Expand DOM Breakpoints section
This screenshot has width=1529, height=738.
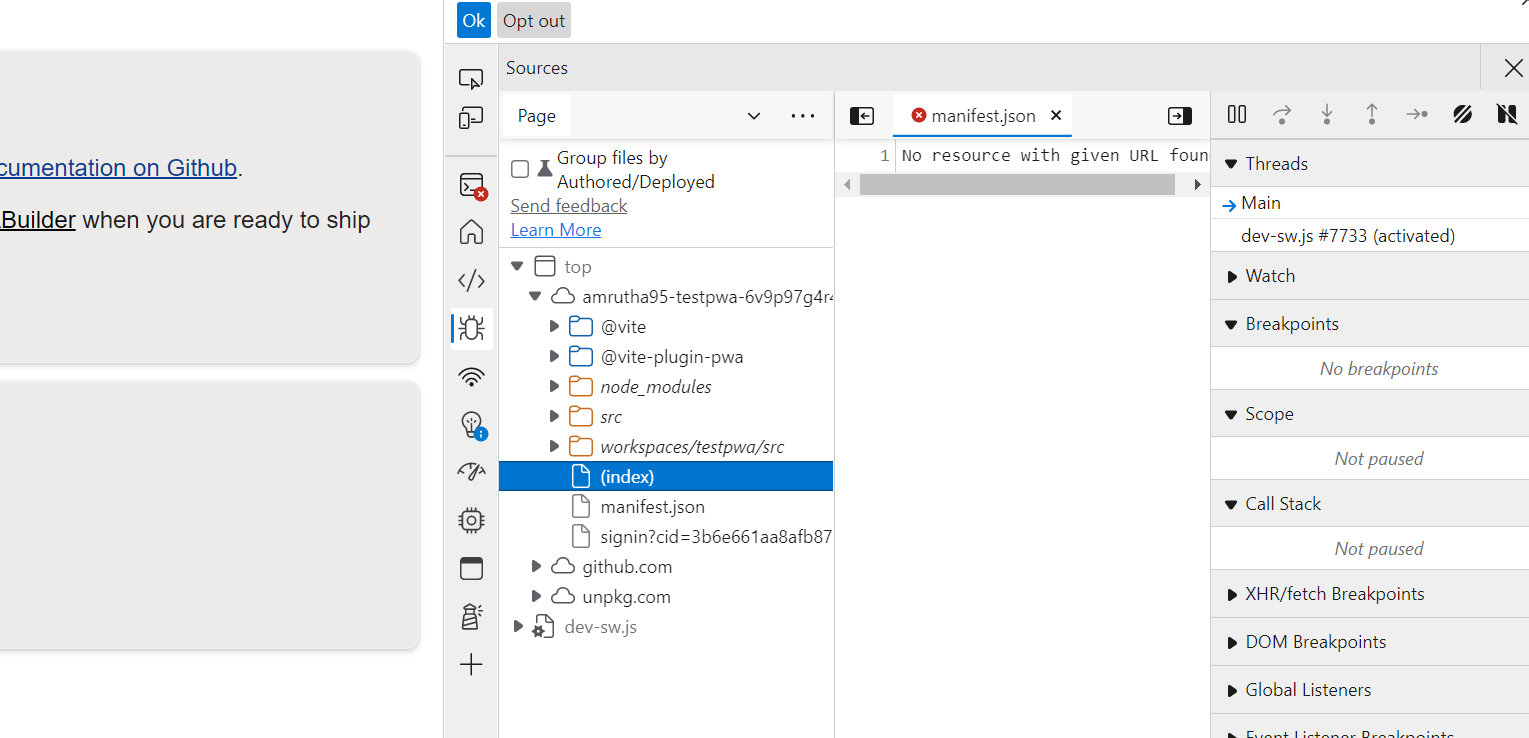(1370, 642)
